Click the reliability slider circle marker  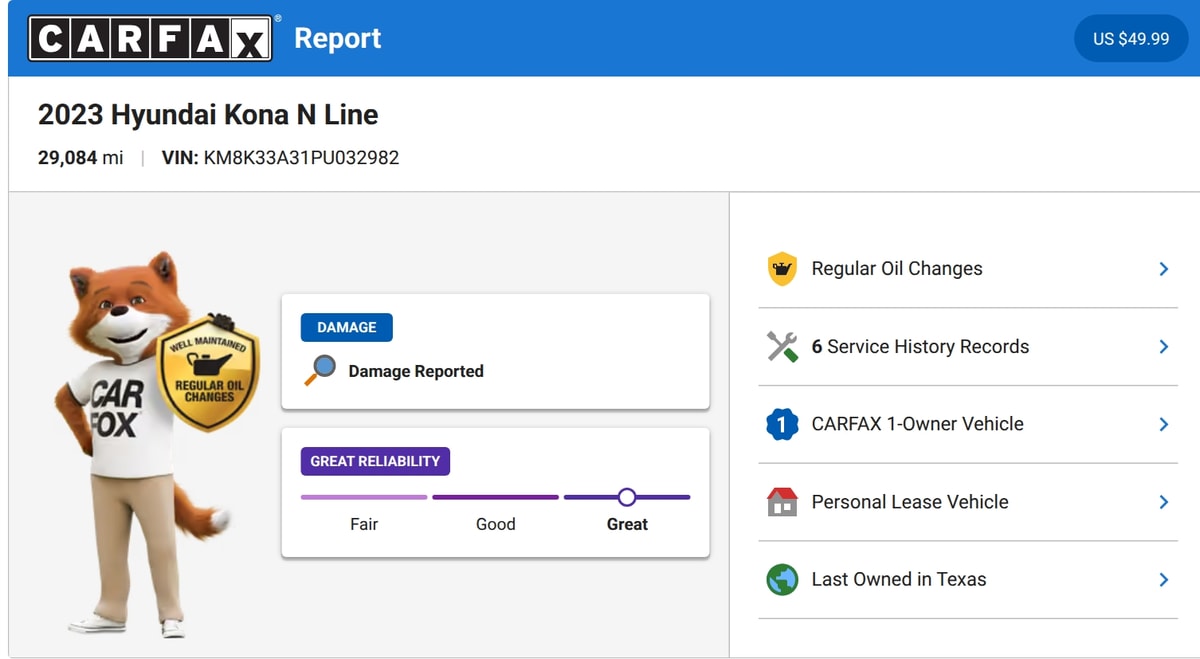click(x=627, y=497)
